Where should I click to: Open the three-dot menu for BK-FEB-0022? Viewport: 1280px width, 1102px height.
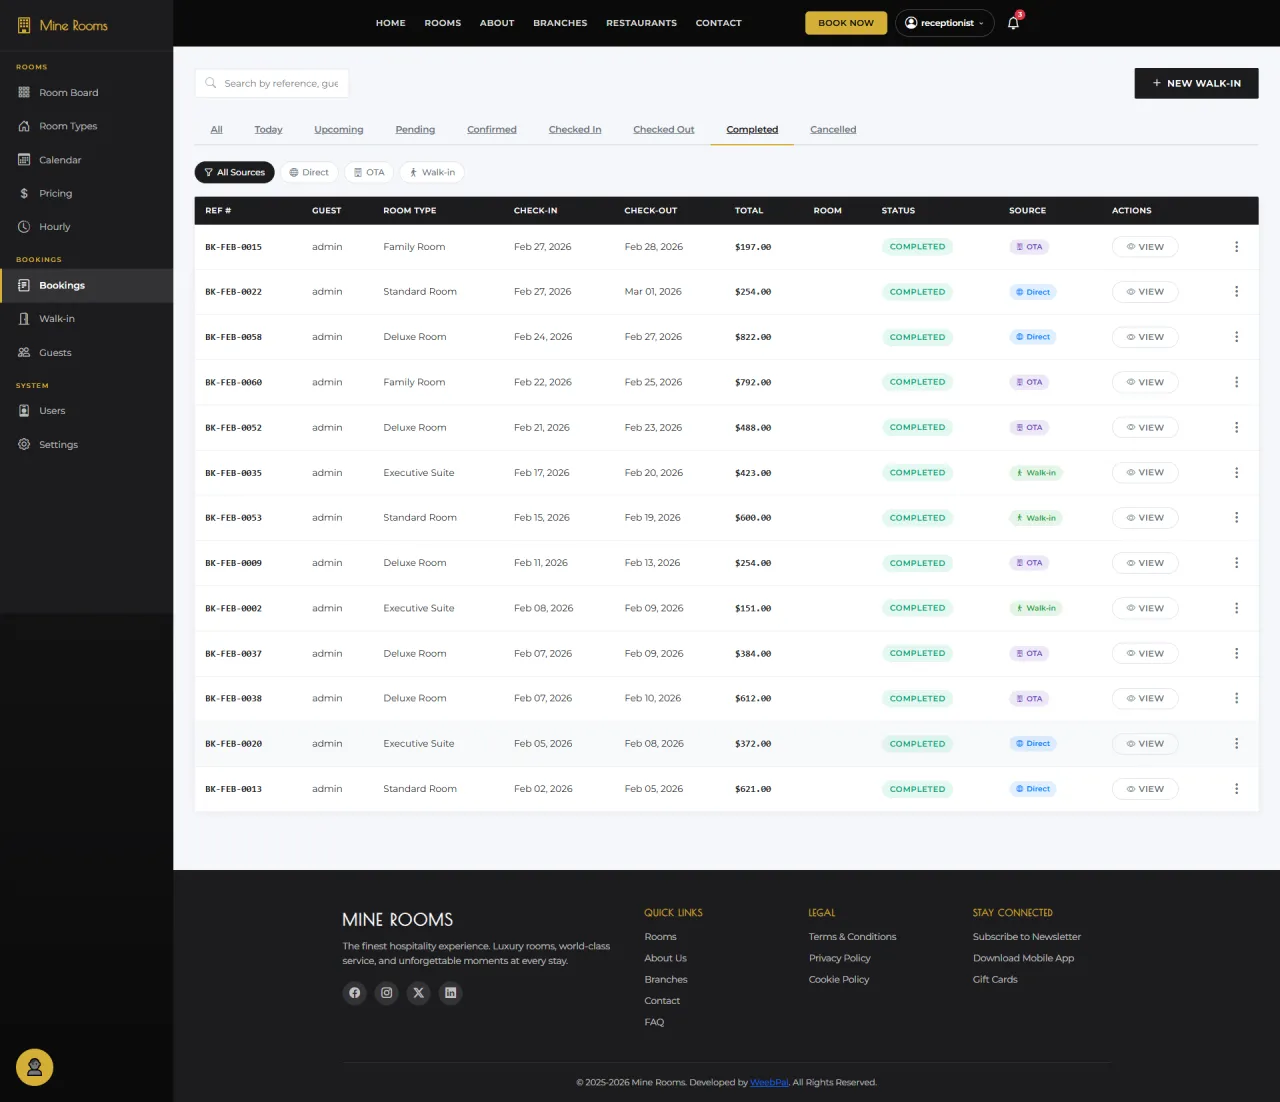click(x=1236, y=292)
